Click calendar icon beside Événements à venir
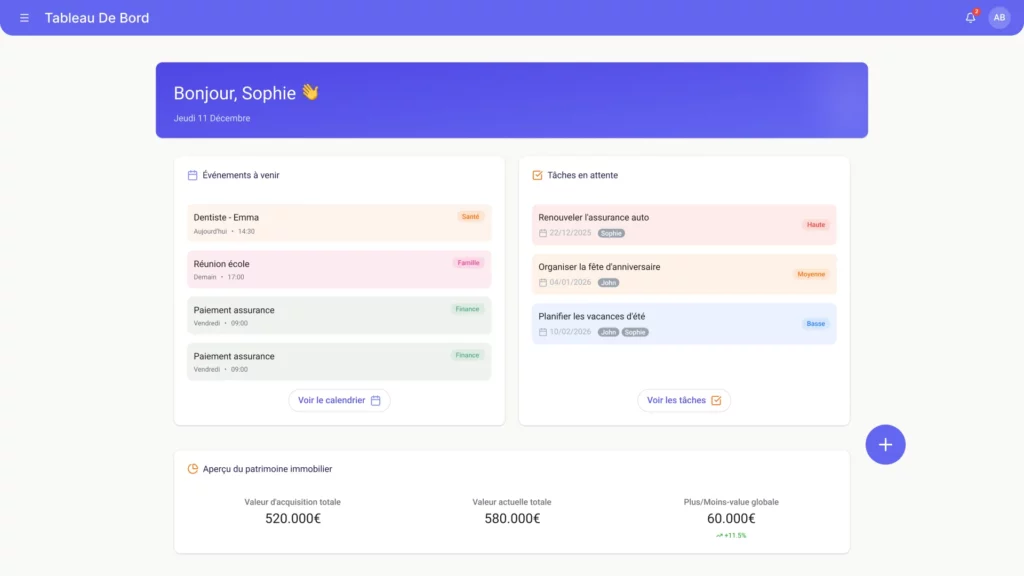The image size is (1024, 576). pos(193,175)
